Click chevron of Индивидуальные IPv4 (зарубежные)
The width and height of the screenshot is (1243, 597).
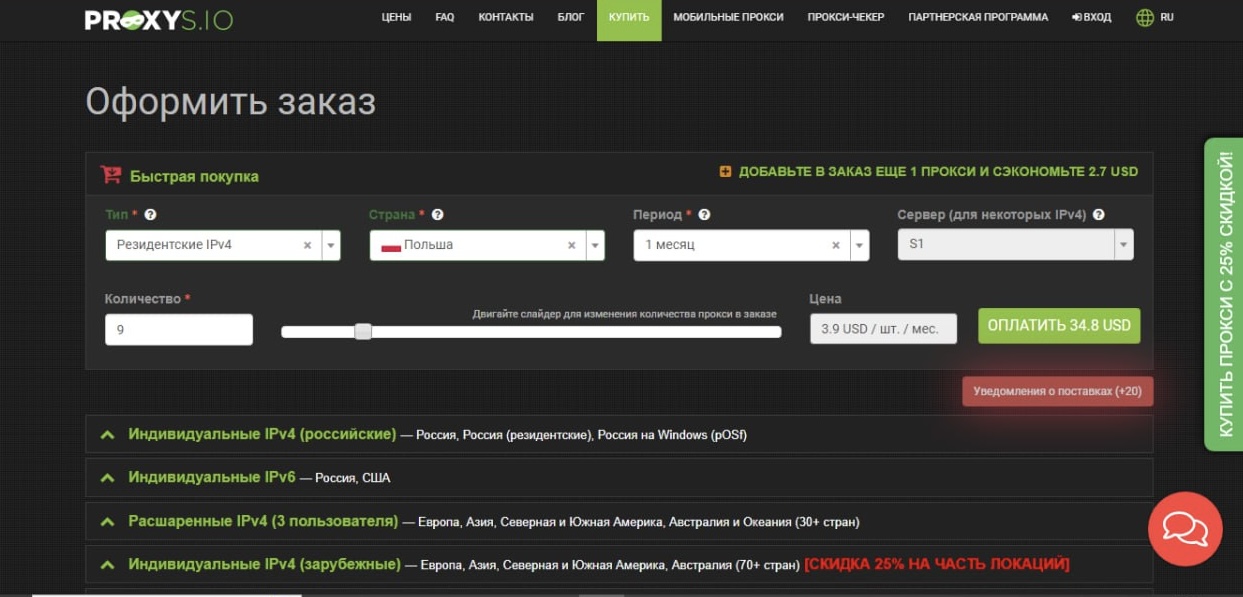[108, 565]
